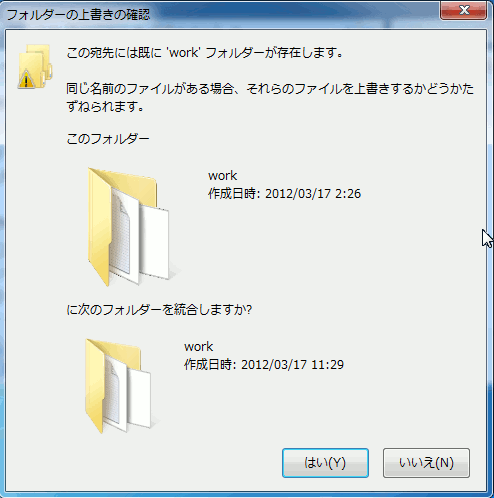Click the yellow warning triangle badge icon
Screen dimensions: 494x498
click(26, 80)
